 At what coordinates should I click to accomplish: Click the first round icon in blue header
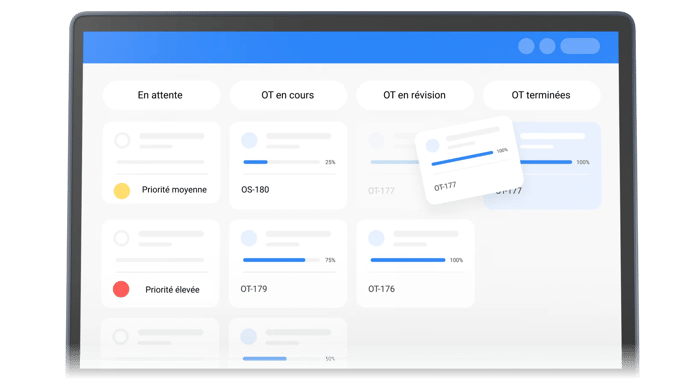click(526, 46)
